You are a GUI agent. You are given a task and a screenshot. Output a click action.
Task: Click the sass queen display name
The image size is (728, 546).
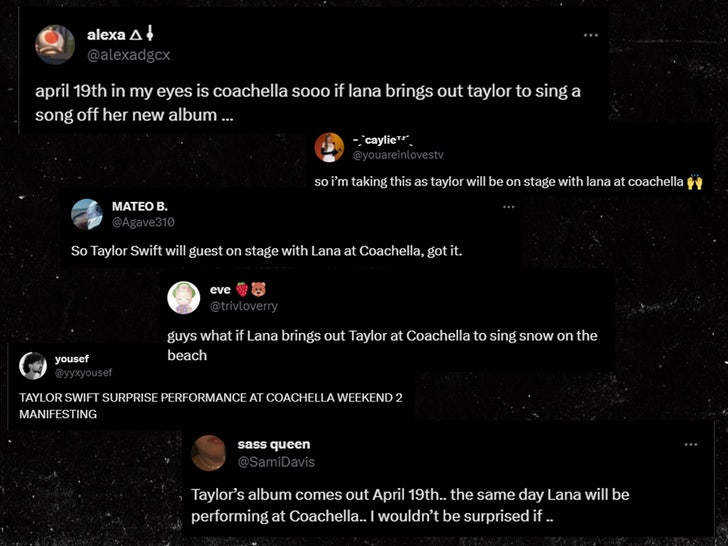coord(274,444)
